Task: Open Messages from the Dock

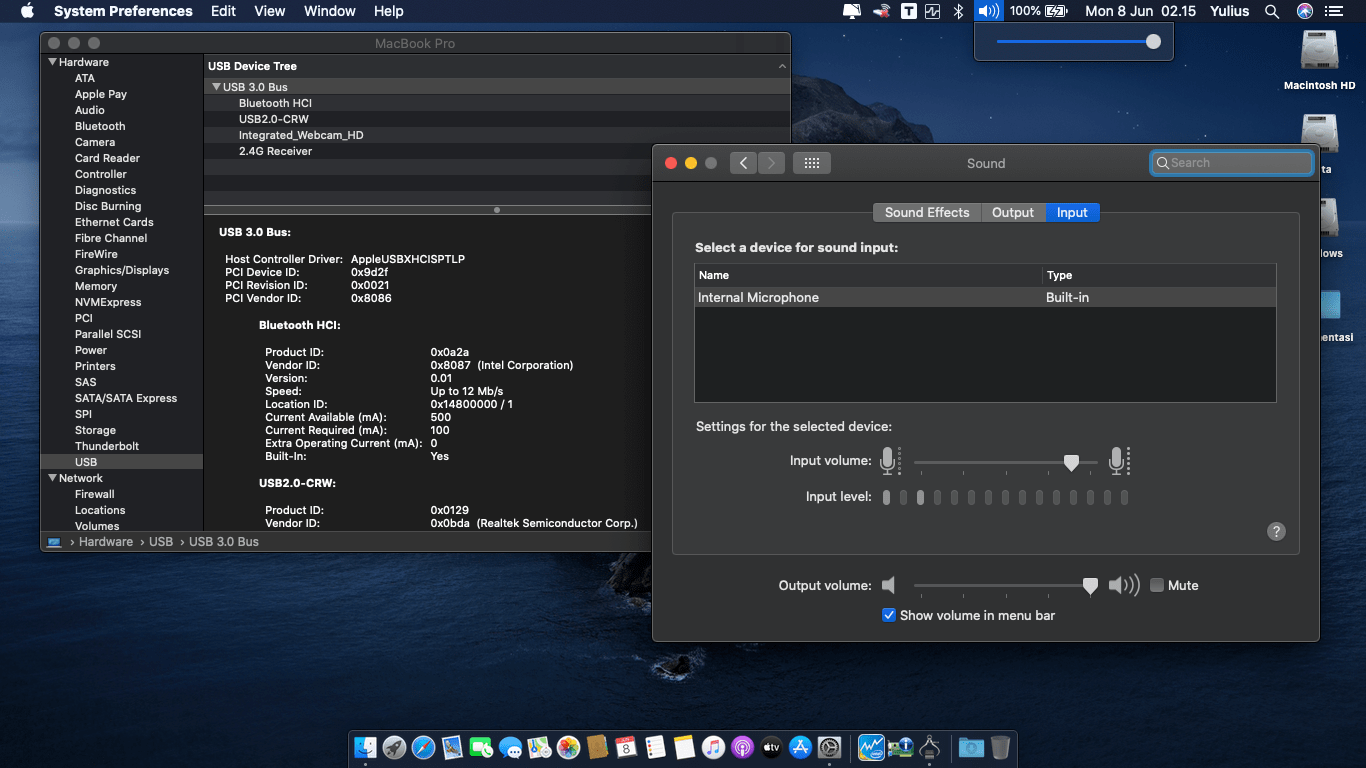Action: click(x=510, y=747)
